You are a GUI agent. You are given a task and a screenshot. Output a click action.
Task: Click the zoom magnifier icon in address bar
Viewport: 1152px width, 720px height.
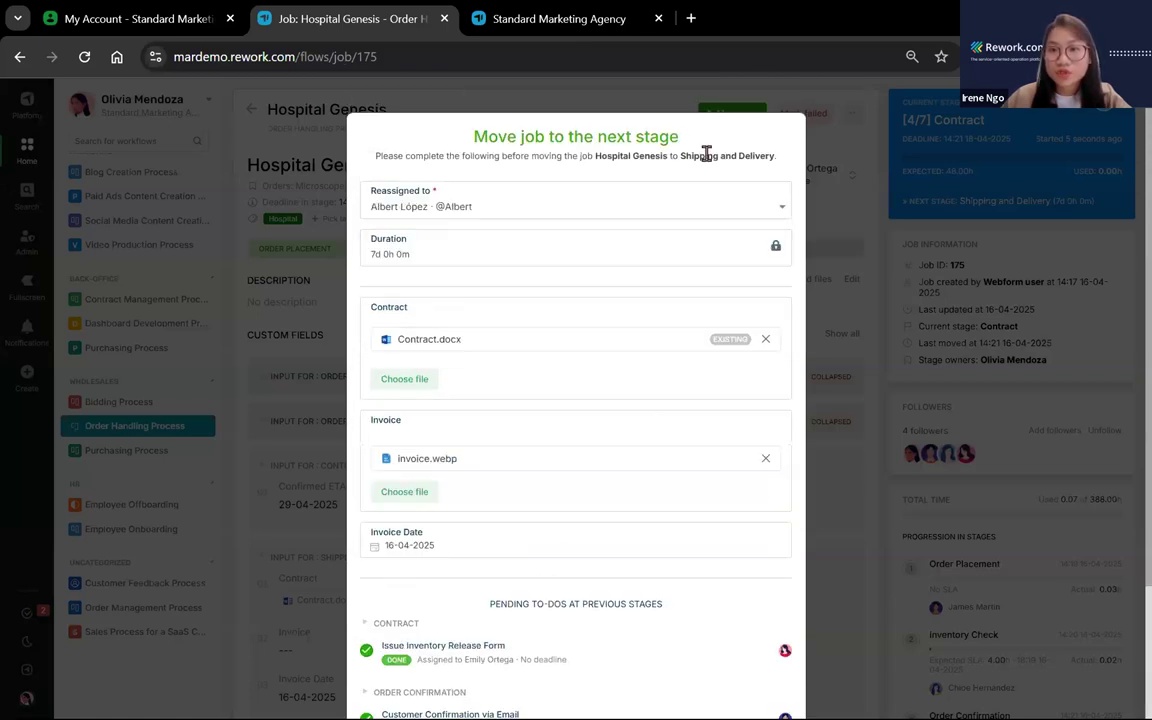click(912, 57)
